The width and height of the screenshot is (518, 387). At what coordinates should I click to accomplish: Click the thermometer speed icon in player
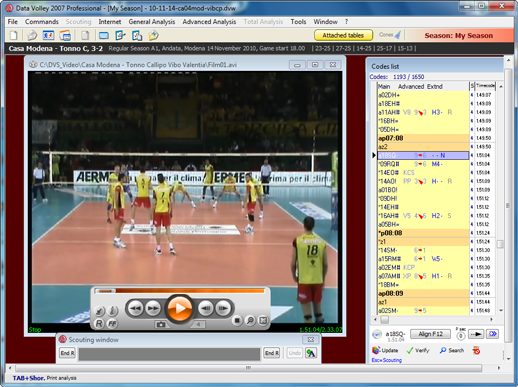tap(113, 310)
